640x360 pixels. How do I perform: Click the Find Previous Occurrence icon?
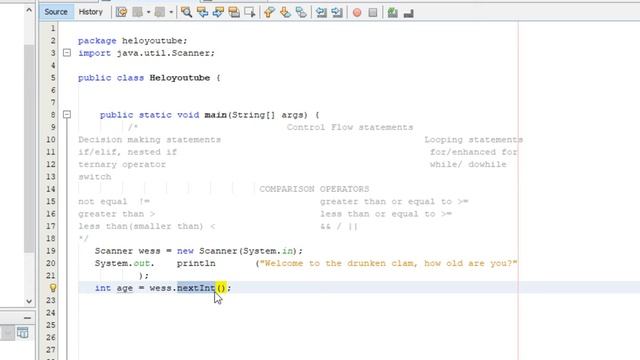[202, 13]
